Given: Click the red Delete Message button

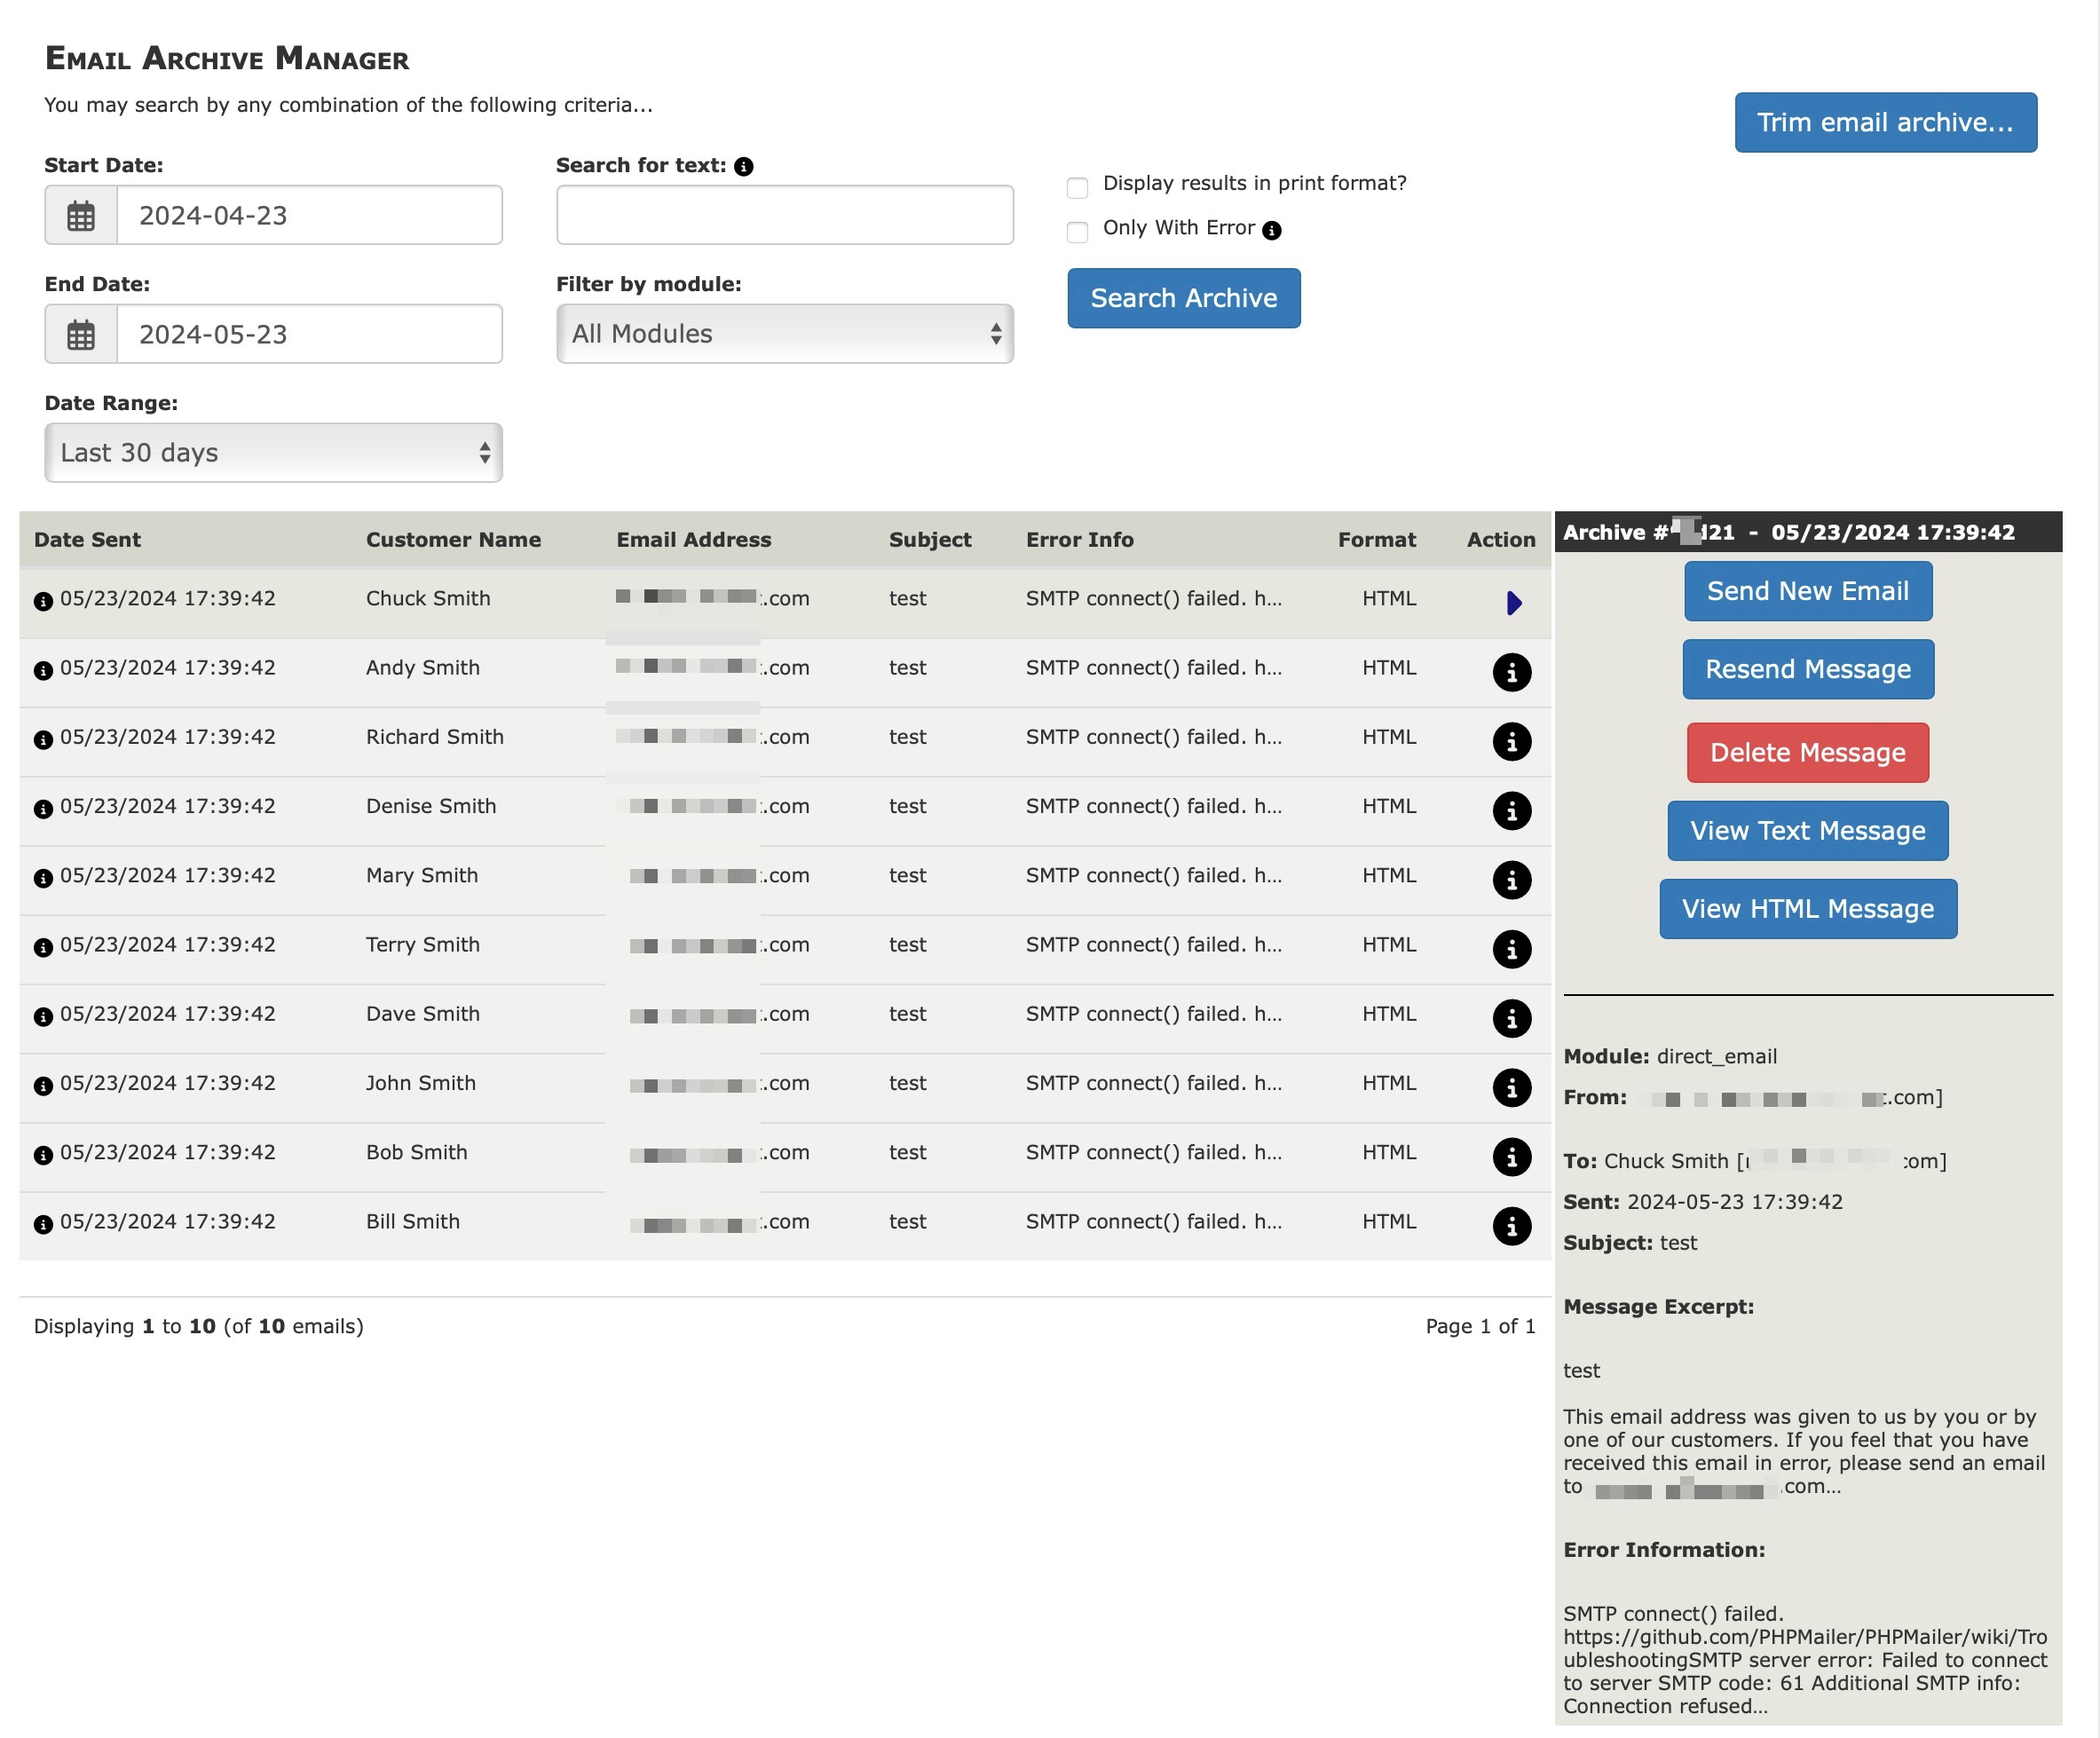Looking at the screenshot, I should click(1807, 753).
